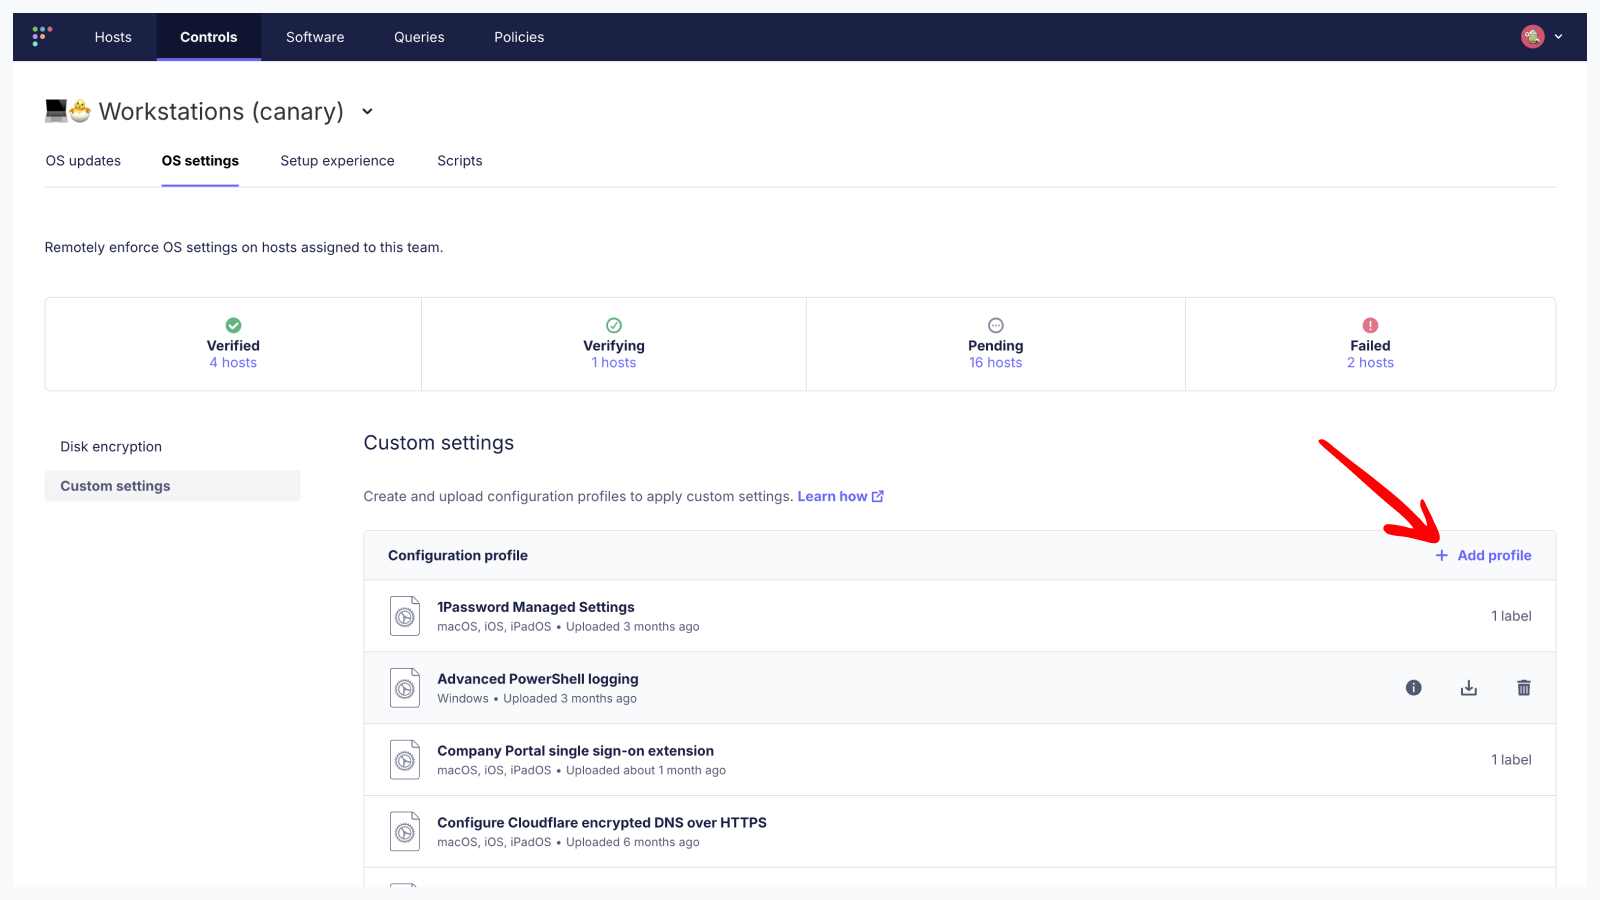Screen dimensions: 1600x900
Task: Click the plus icon beside Add profile
Action: click(1441, 556)
